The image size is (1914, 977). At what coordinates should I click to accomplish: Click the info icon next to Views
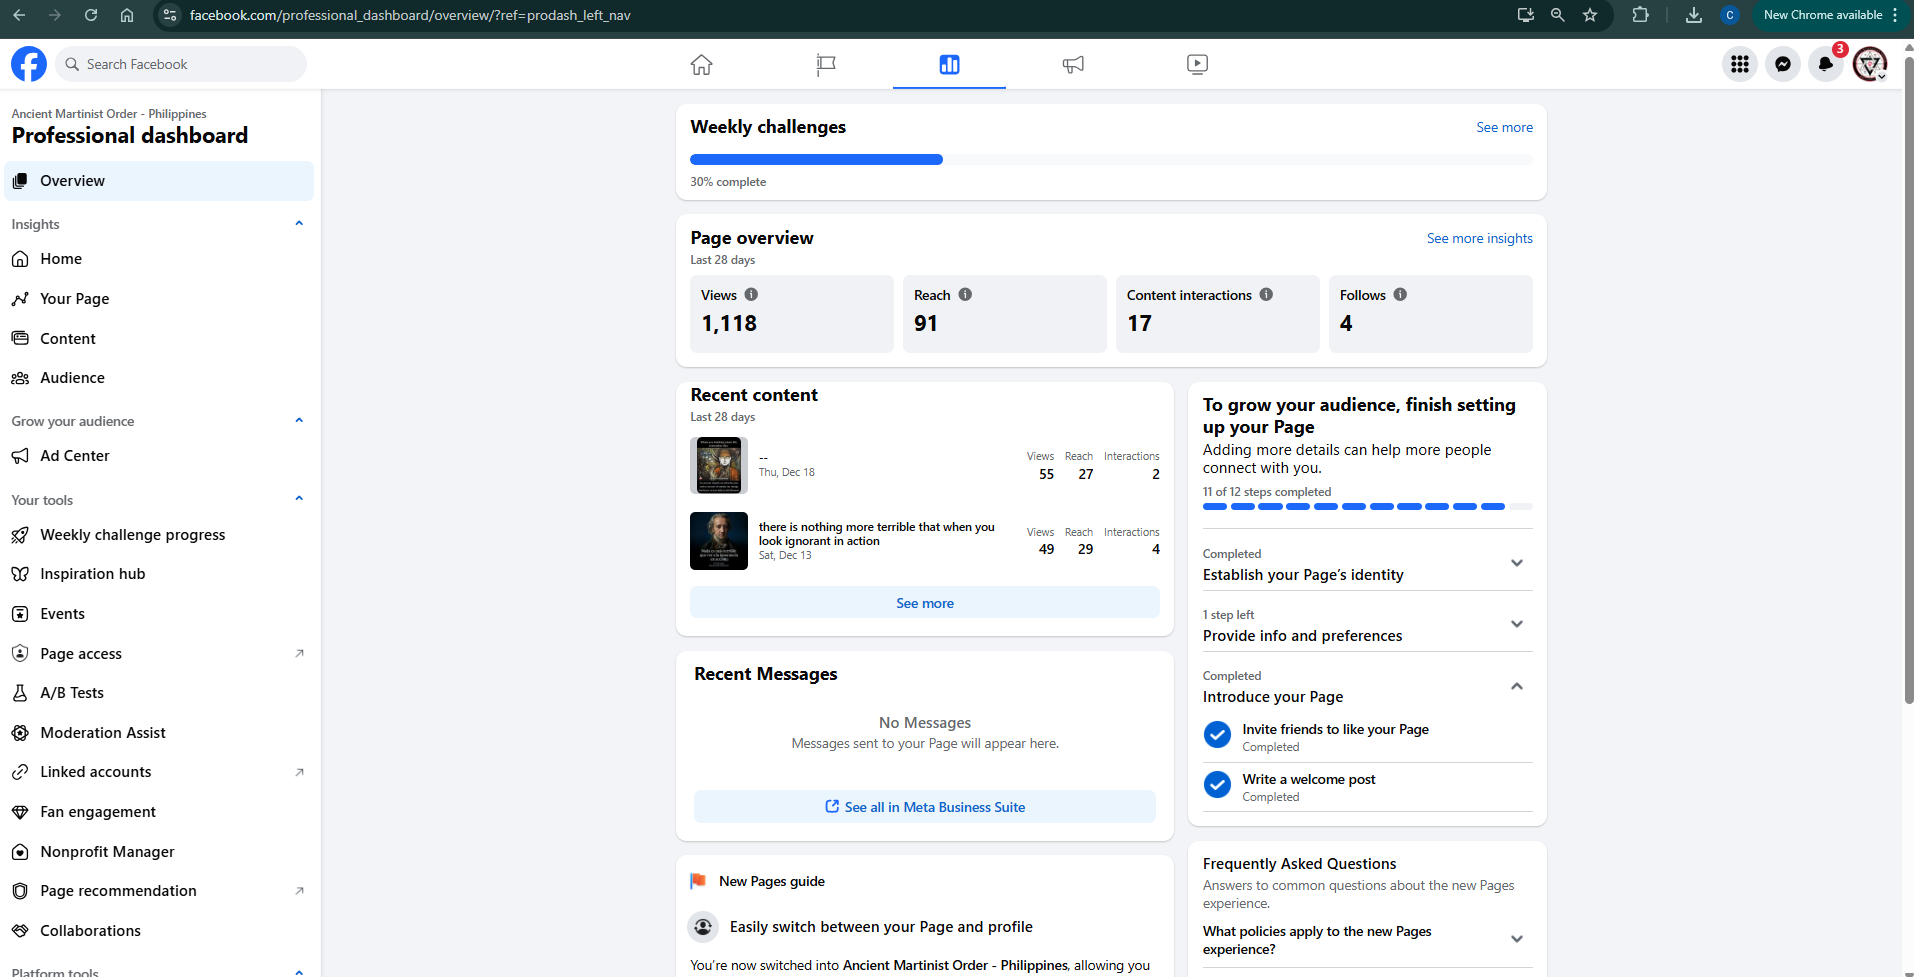point(751,295)
